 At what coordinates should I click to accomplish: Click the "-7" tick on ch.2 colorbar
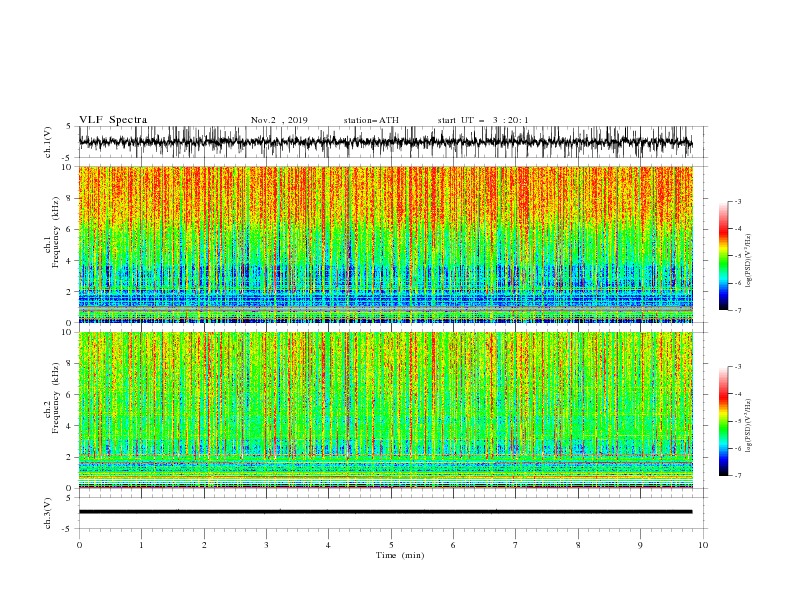coord(738,476)
